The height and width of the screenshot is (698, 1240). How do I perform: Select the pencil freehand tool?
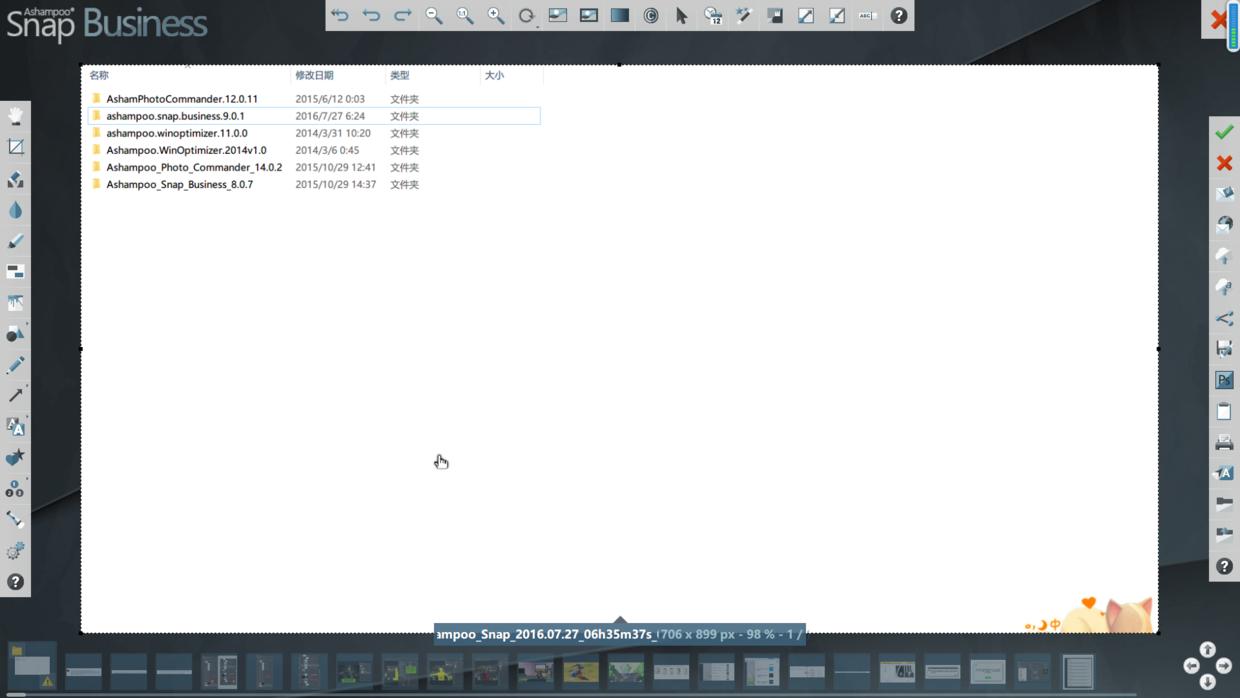(15, 365)
